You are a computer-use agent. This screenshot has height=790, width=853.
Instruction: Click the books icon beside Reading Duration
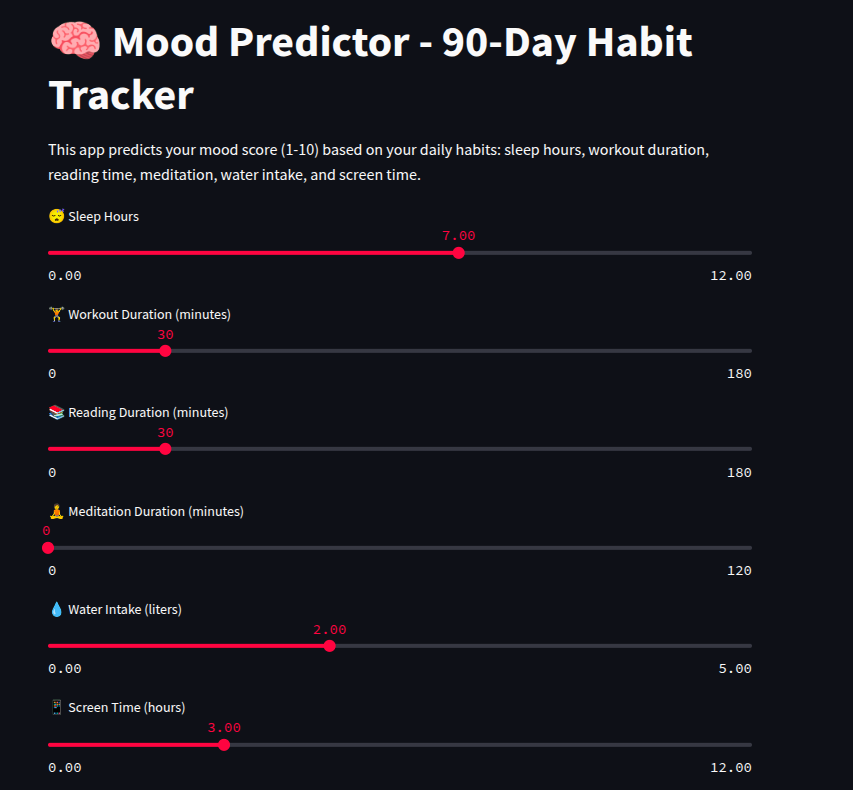tap(56, 412)
